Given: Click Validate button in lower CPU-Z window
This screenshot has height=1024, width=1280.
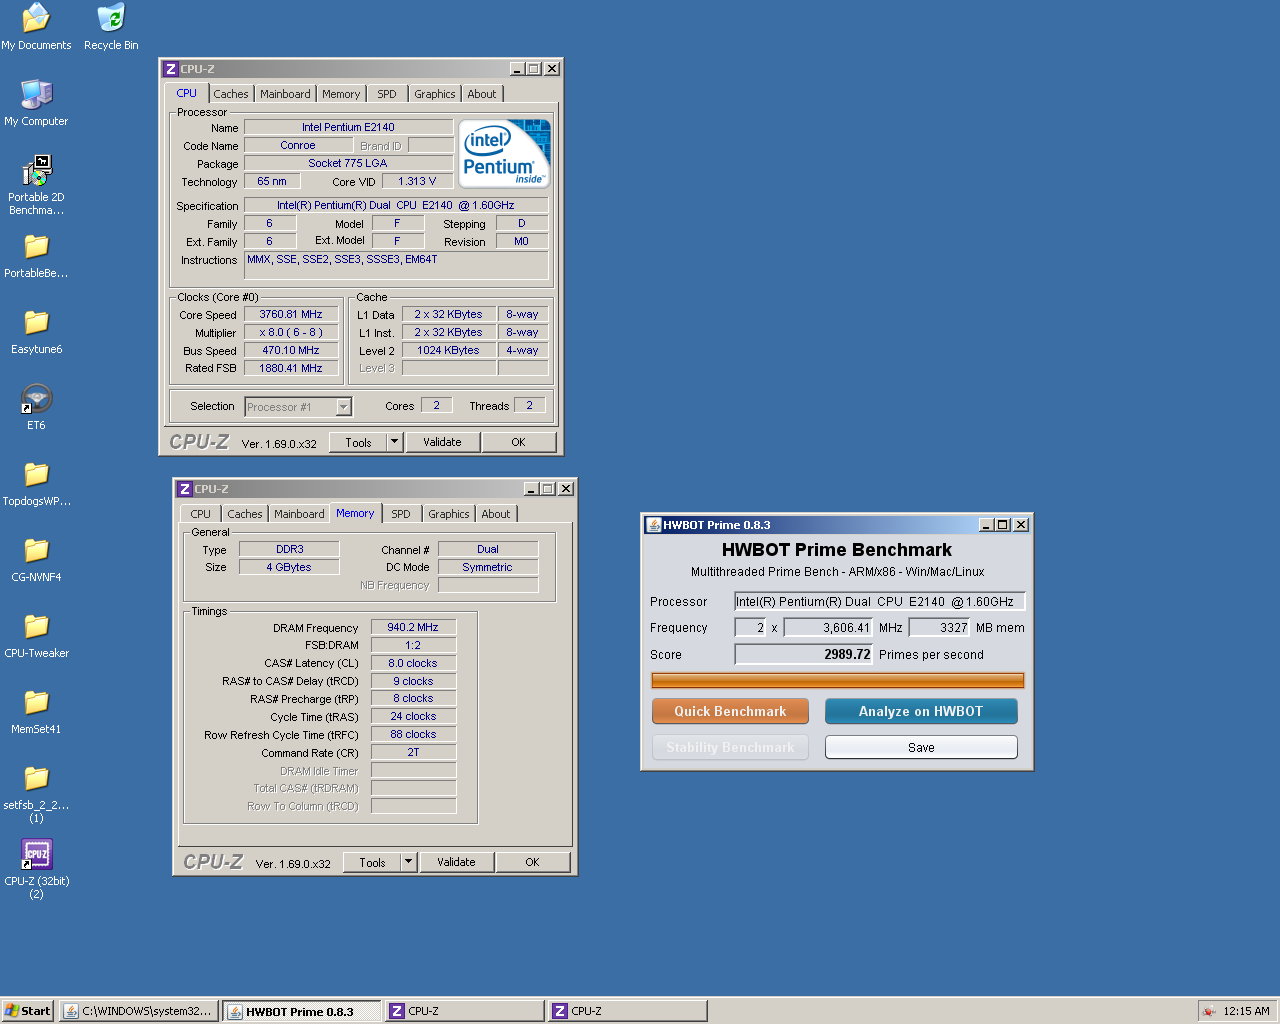Looking at the screenshot, I should coord(457,862).
